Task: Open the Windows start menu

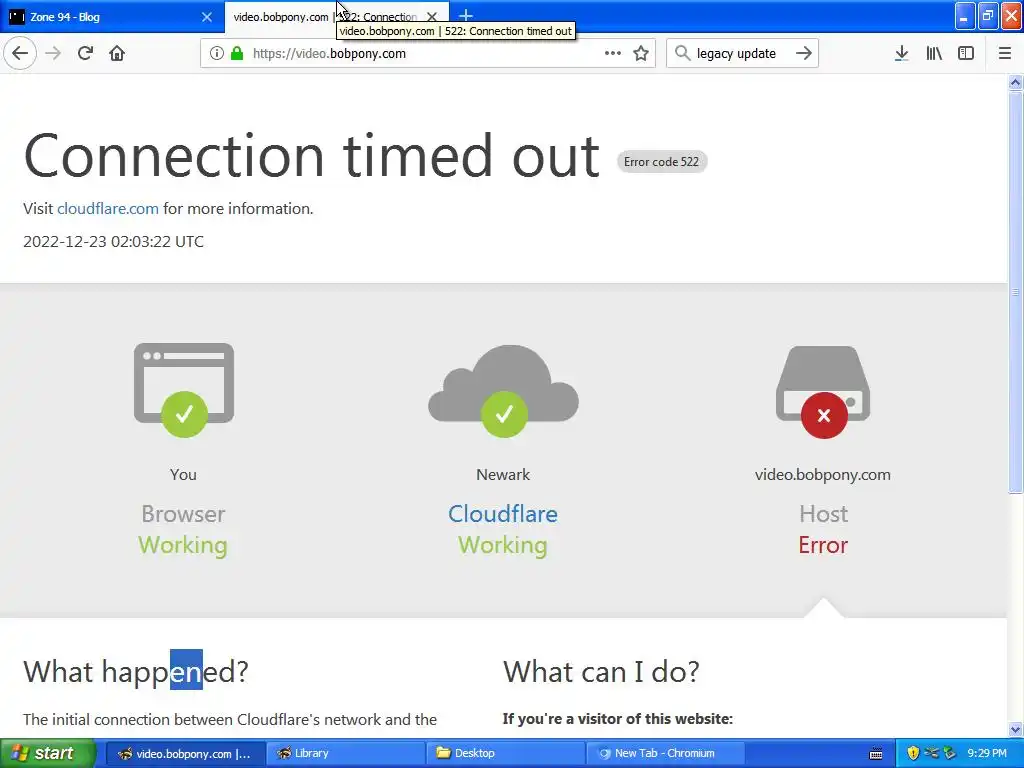Action: click(47, 753)
